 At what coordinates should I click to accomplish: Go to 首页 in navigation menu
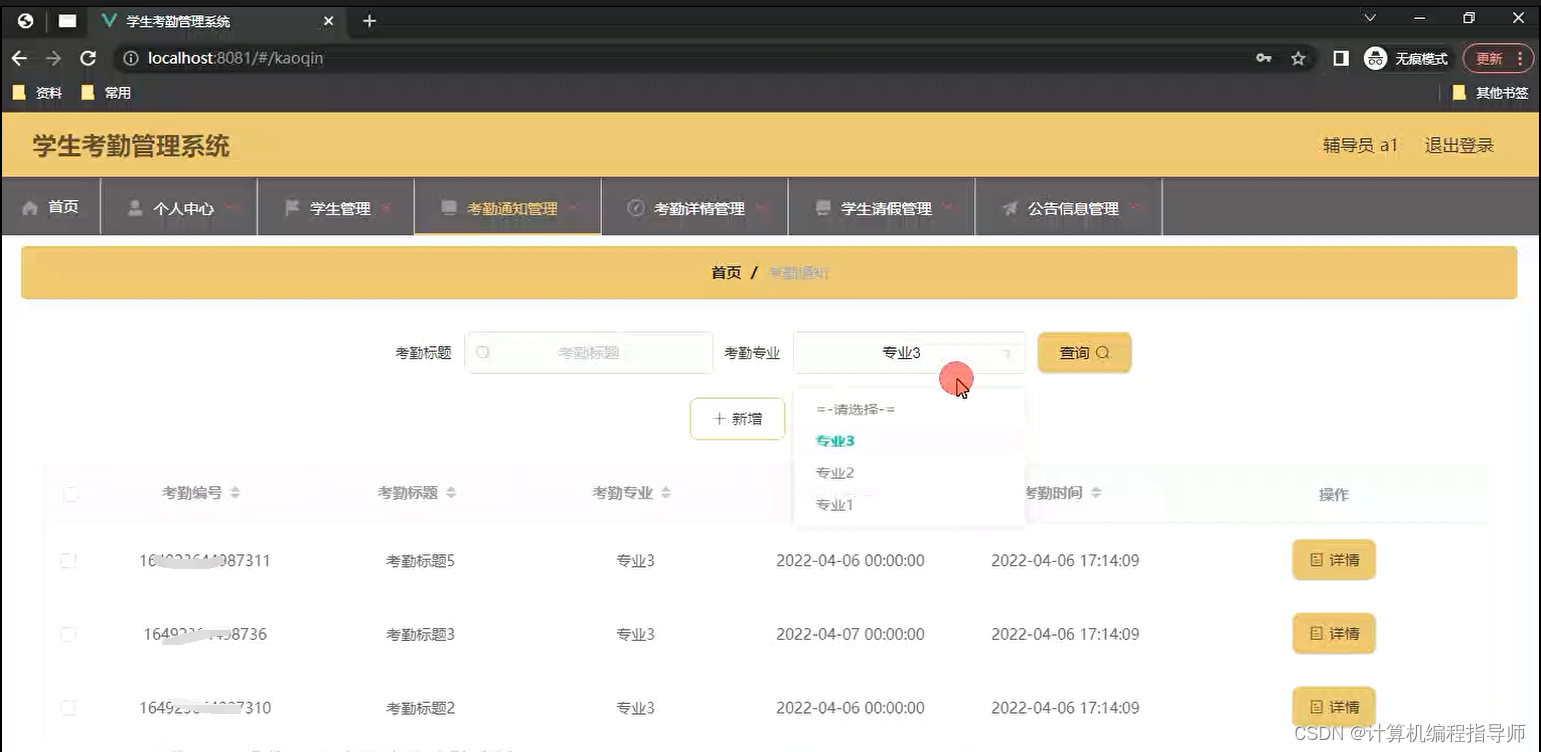(51, 207)
